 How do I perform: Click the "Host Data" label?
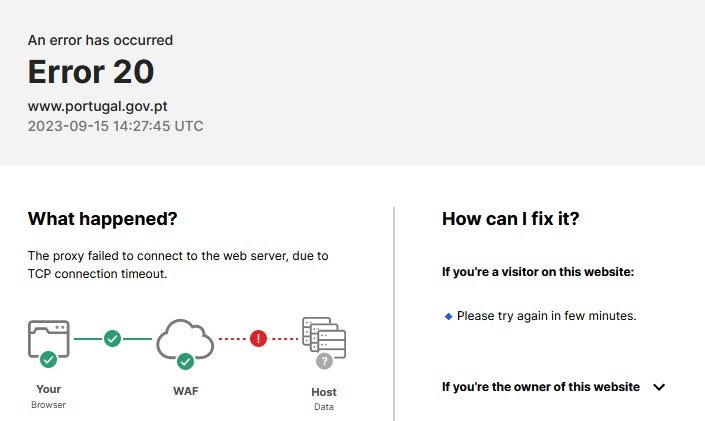pos(324,399)
